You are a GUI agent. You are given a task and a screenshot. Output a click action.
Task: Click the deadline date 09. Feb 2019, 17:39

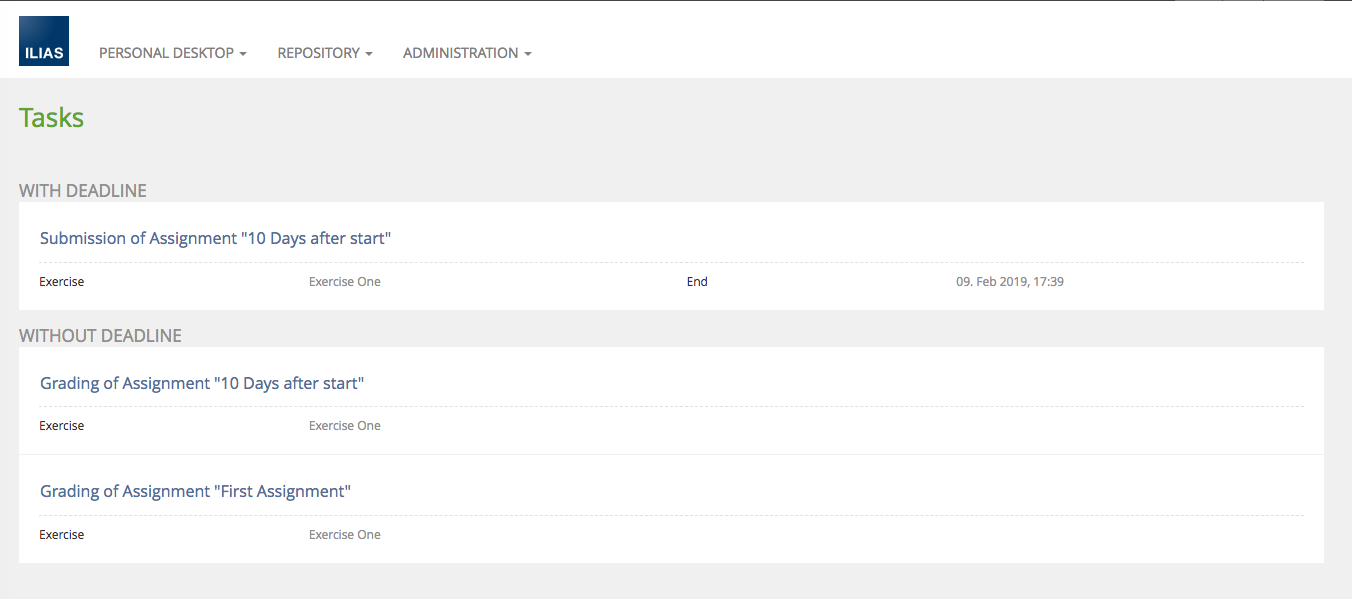pos(1010,282)
